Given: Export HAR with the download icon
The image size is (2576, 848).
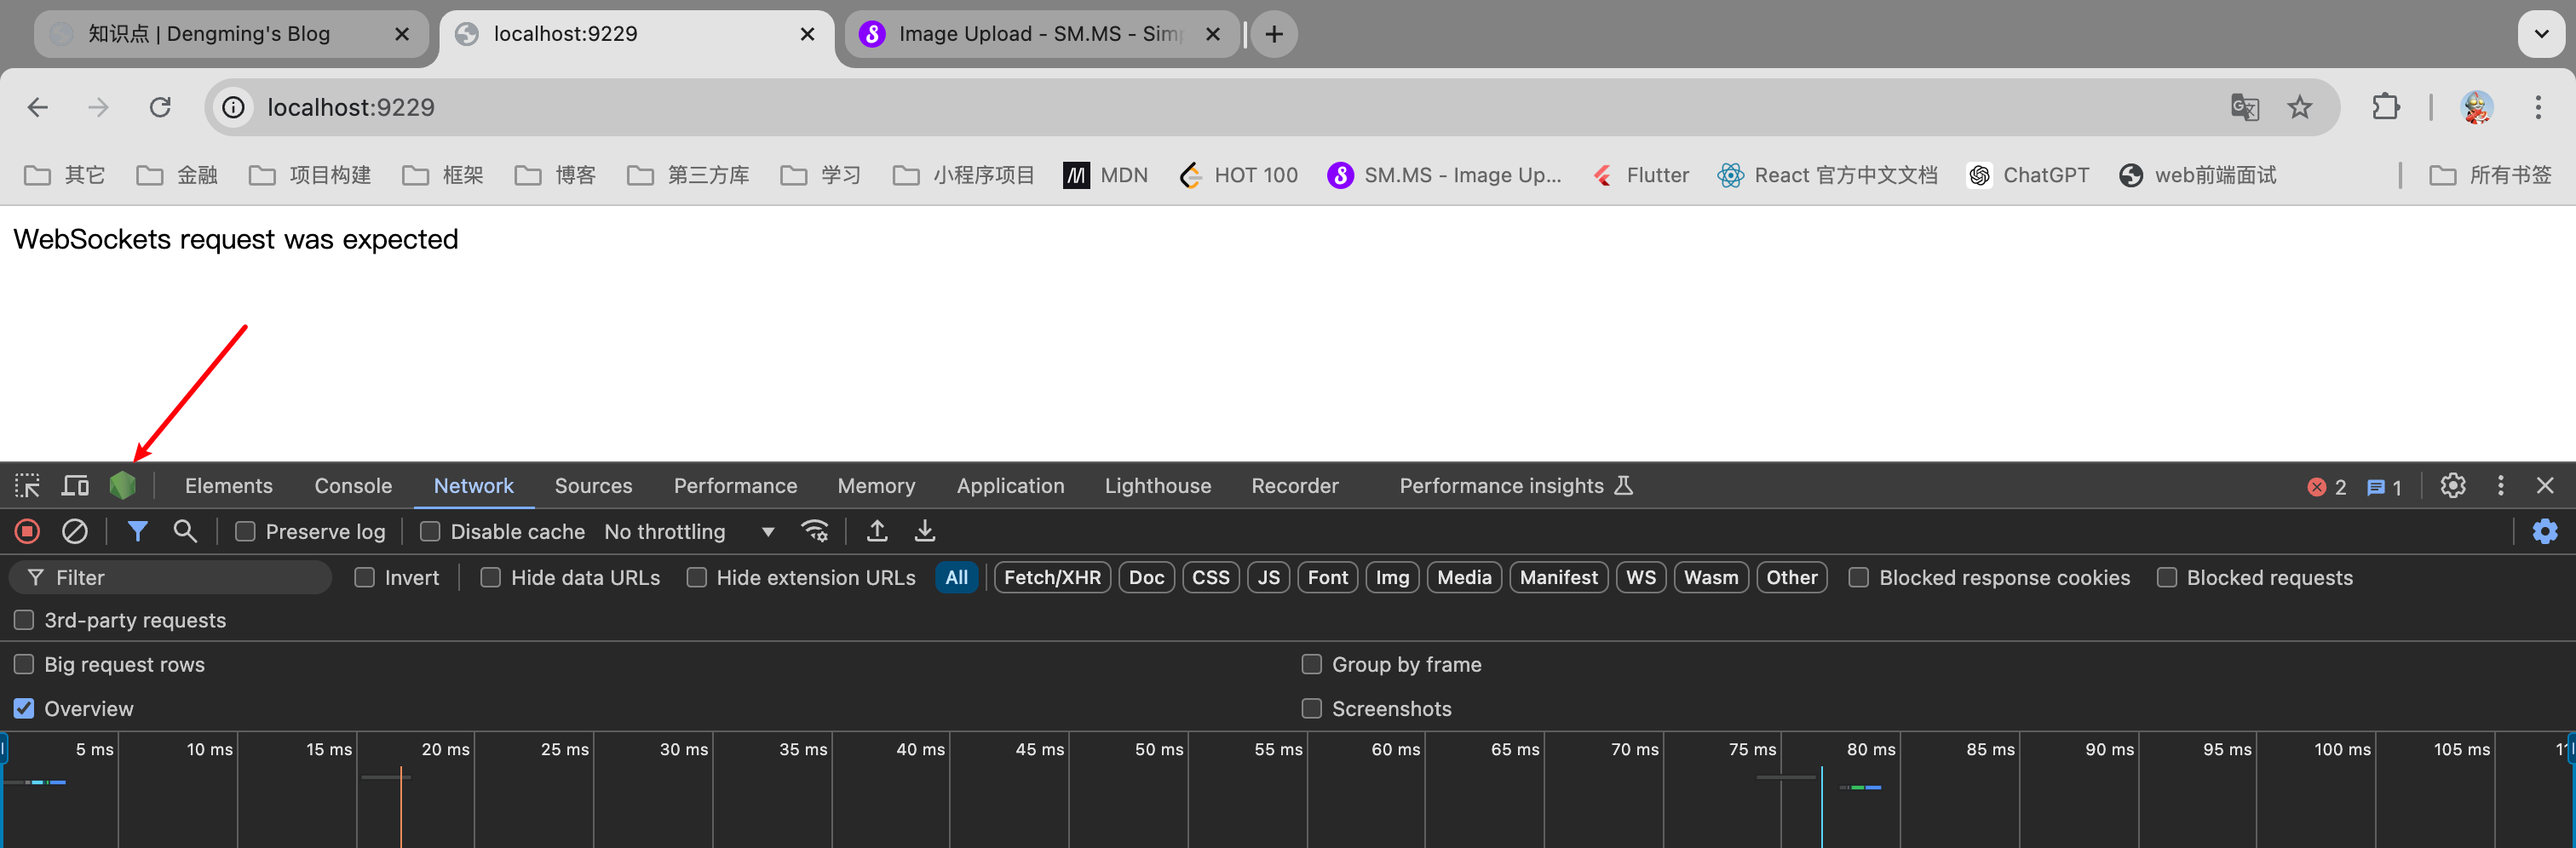Looking at the screenshot, I should [925, 531].
